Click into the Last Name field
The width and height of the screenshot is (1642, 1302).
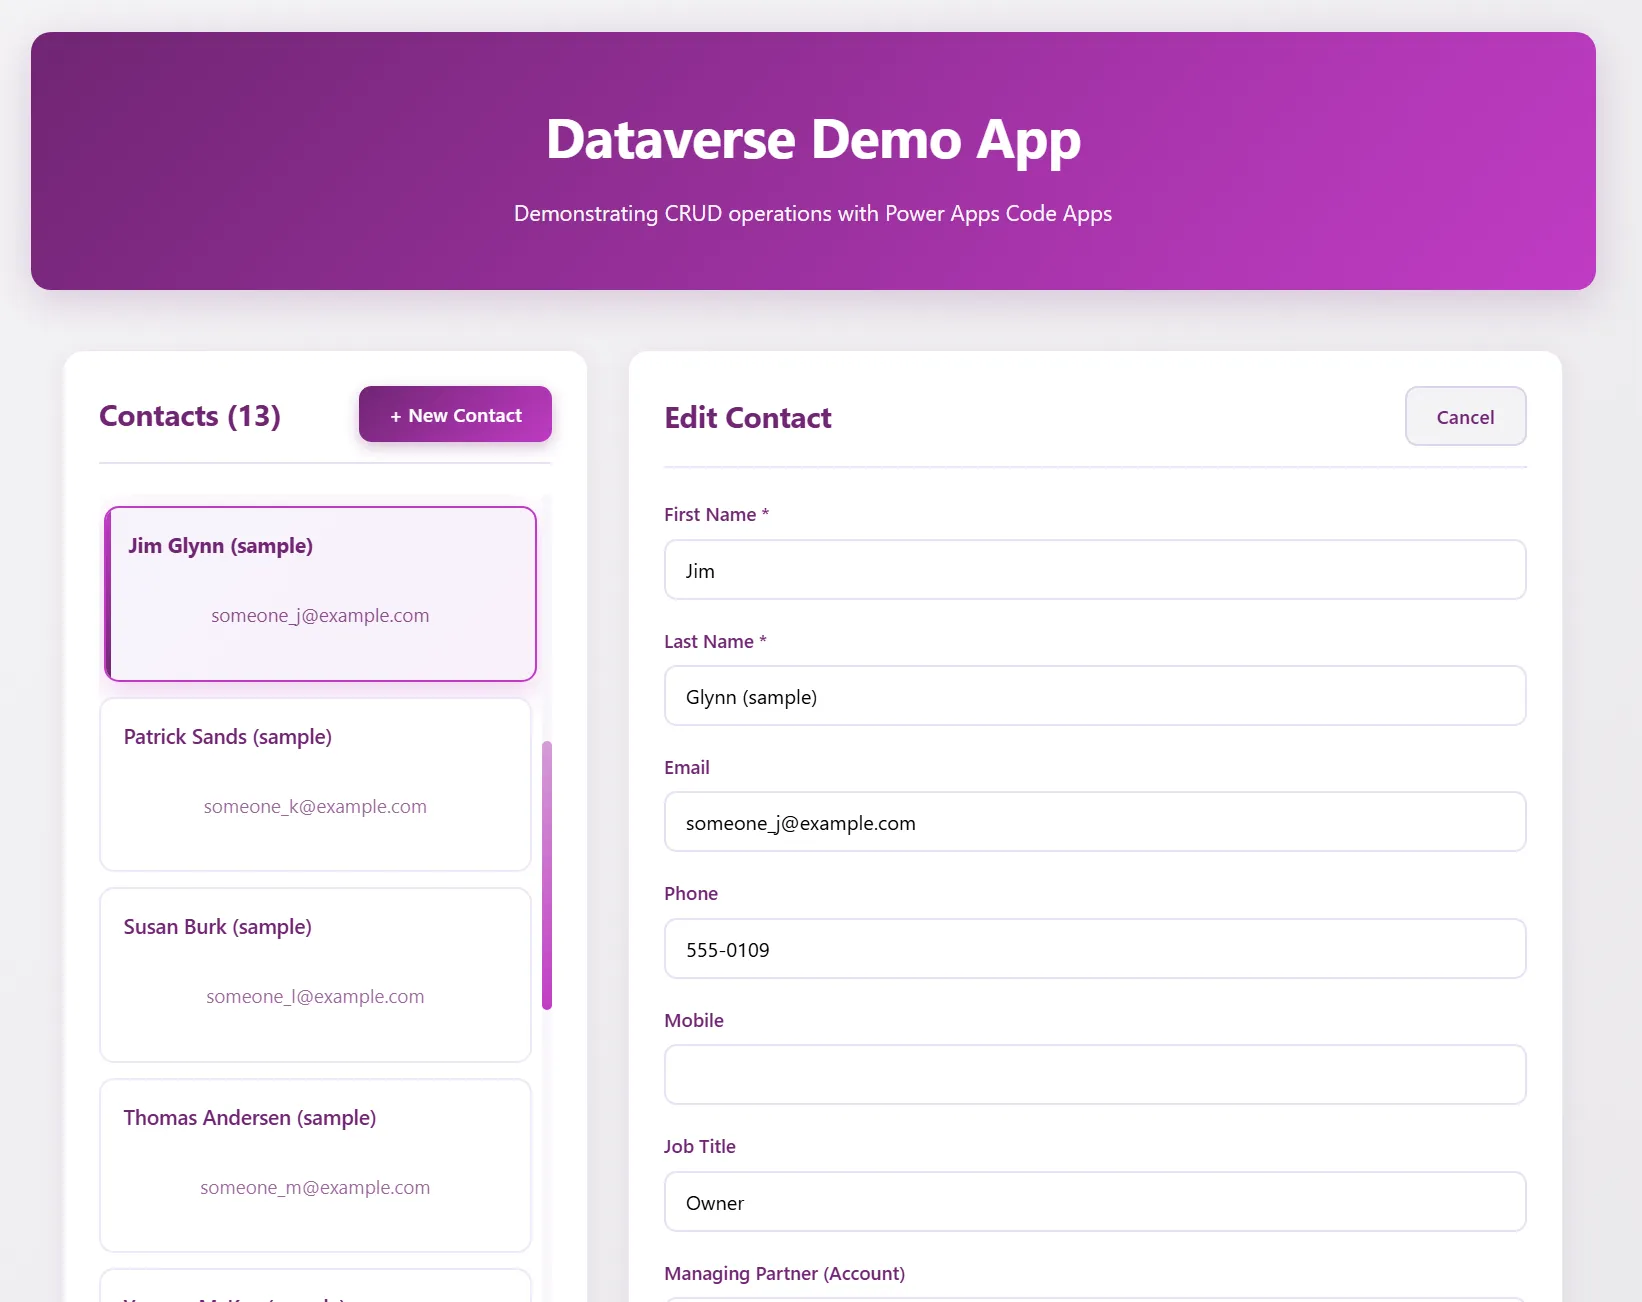(1095, 696)
